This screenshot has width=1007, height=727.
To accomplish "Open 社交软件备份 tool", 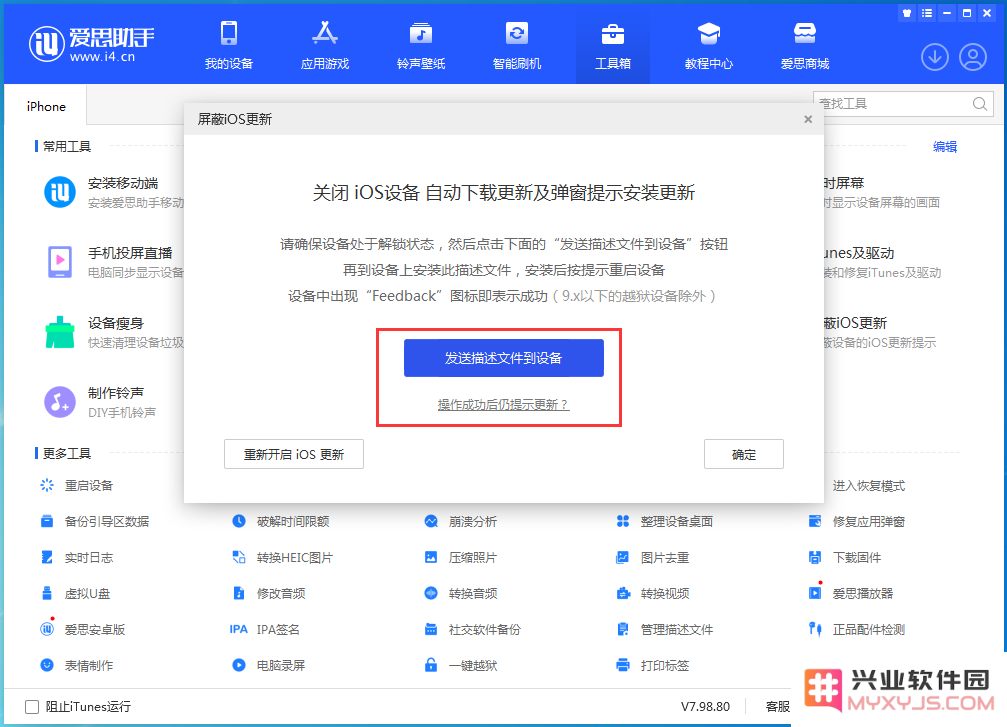I will pyautogui.click(x=472, y=629).
